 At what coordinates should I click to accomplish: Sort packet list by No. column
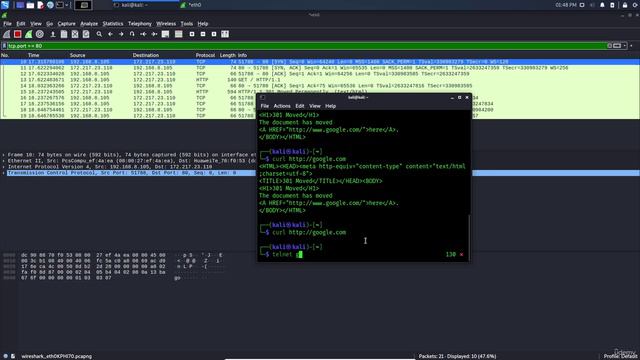5,55
